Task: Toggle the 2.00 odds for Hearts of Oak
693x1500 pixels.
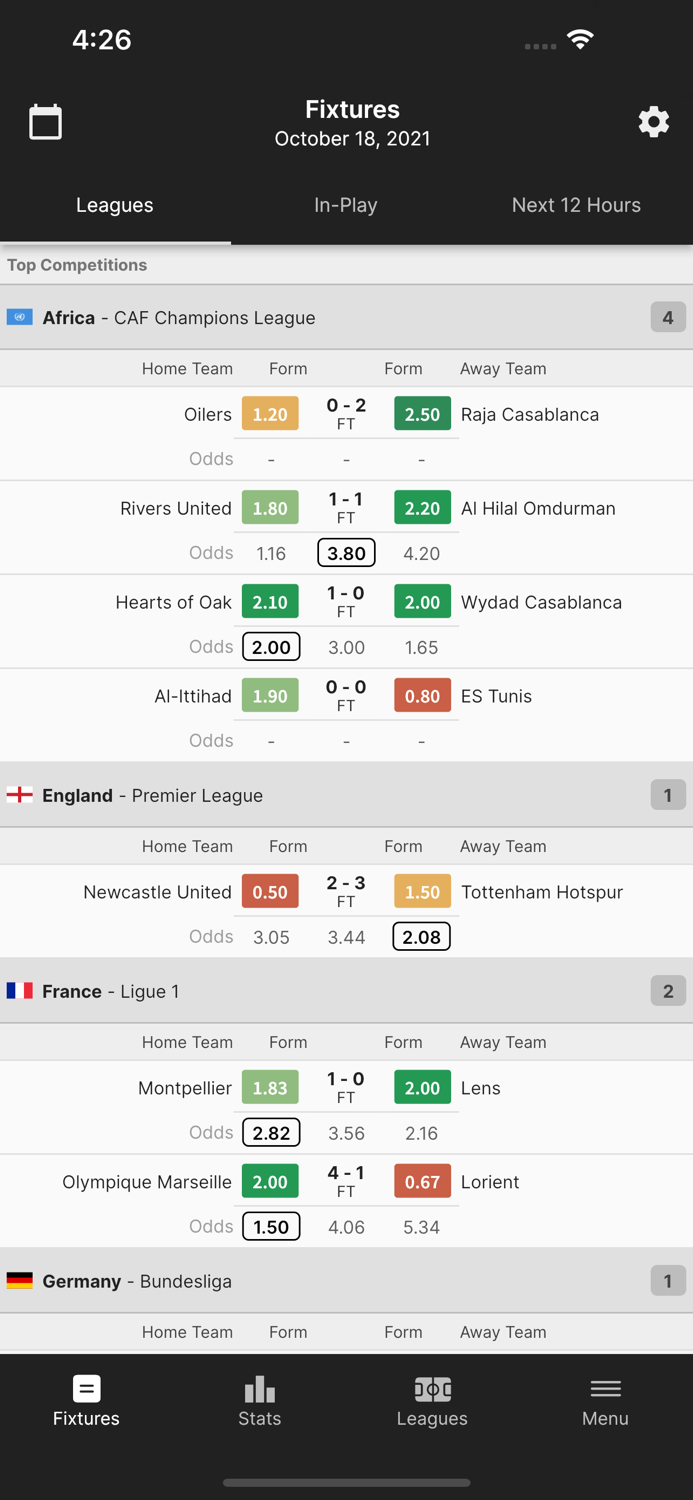Action: [270, 646]
